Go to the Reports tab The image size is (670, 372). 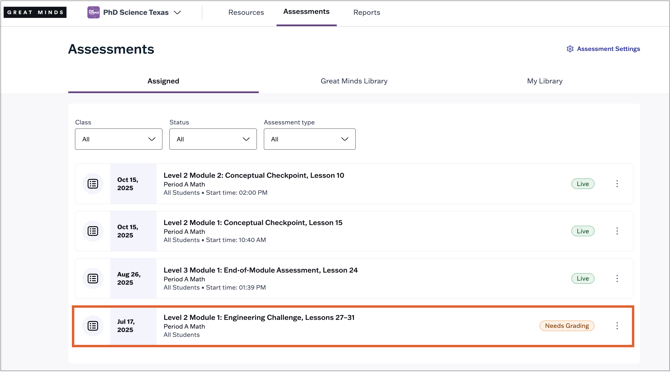(x=367, y=12)
